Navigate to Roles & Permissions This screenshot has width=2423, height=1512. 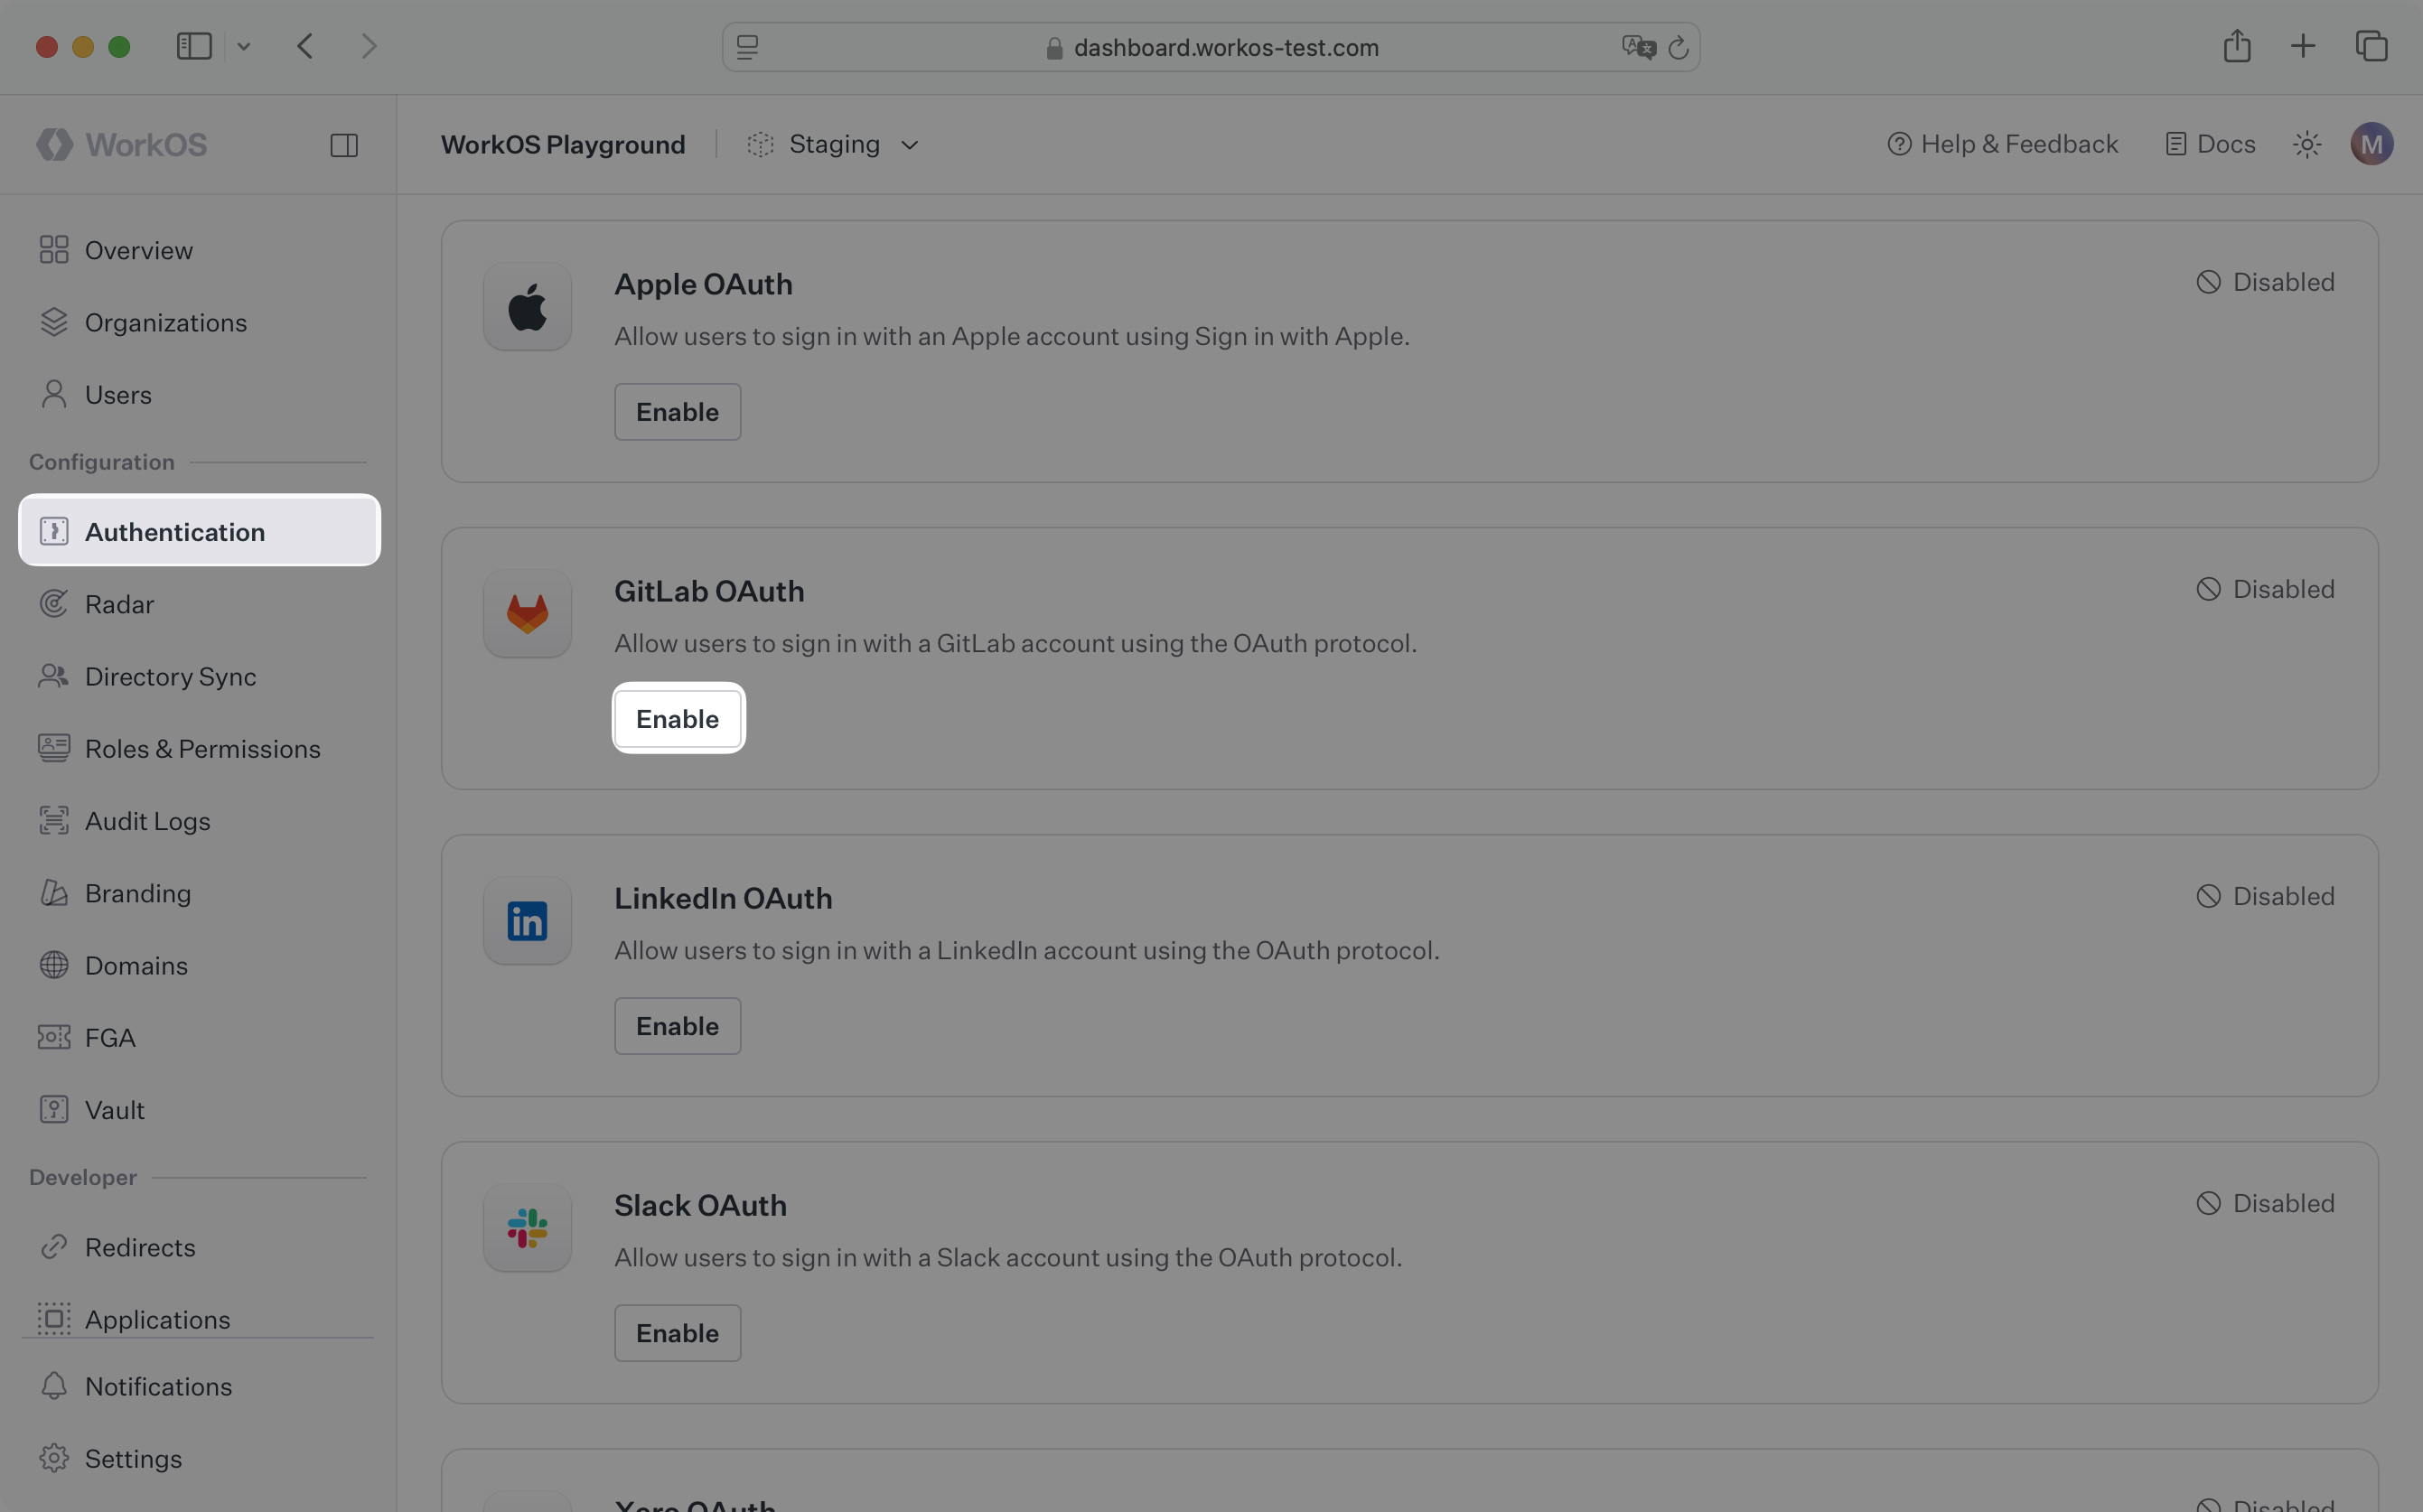point(202,748)
